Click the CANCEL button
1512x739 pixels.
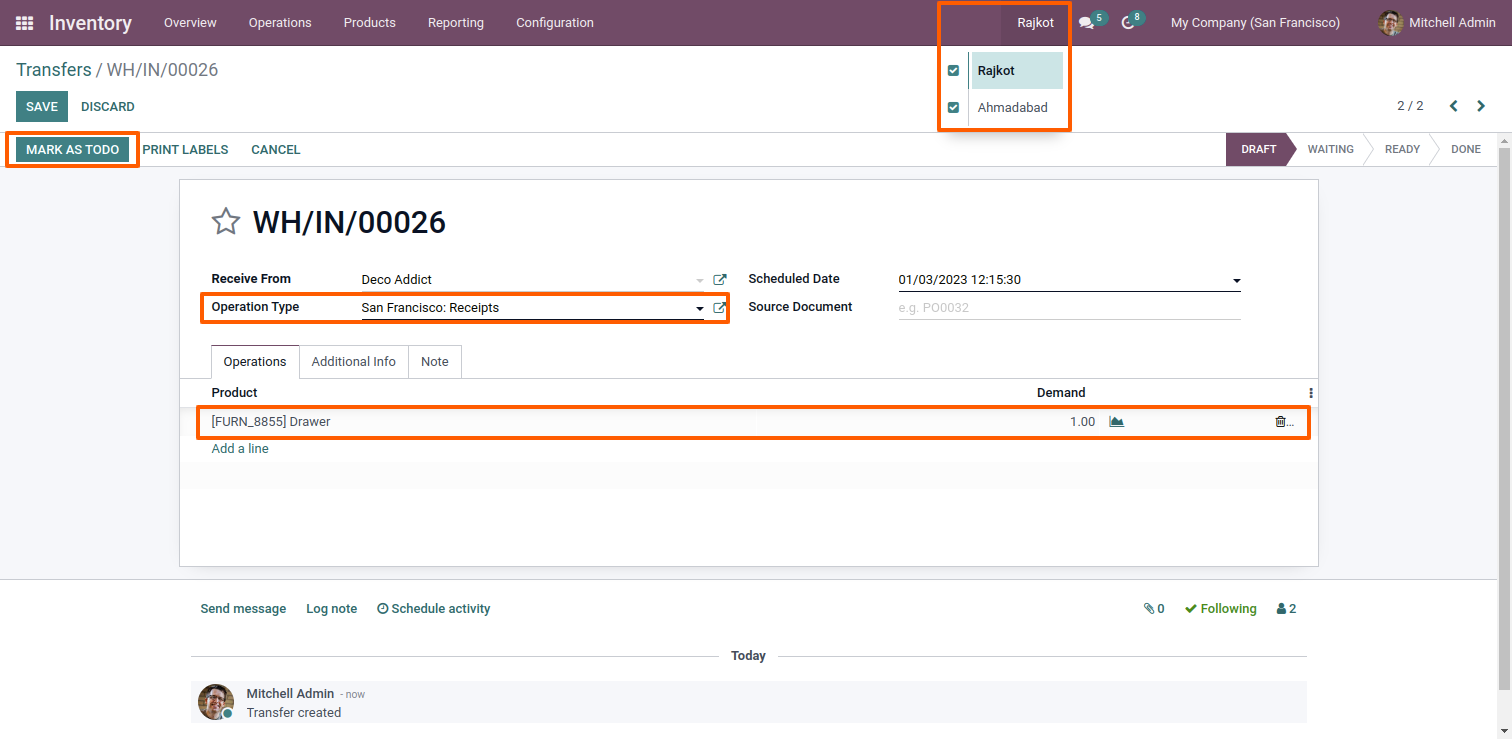coord(276,150)
